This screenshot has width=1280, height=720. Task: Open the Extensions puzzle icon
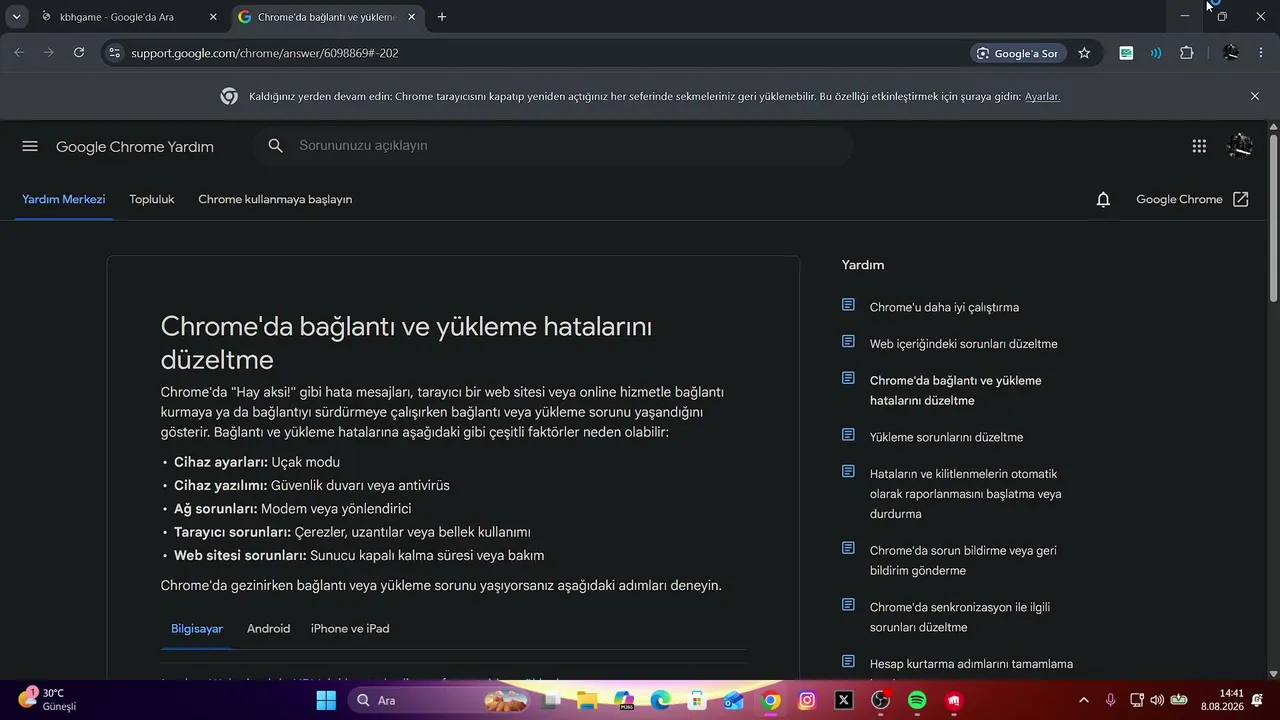[x=1187, y=53]
